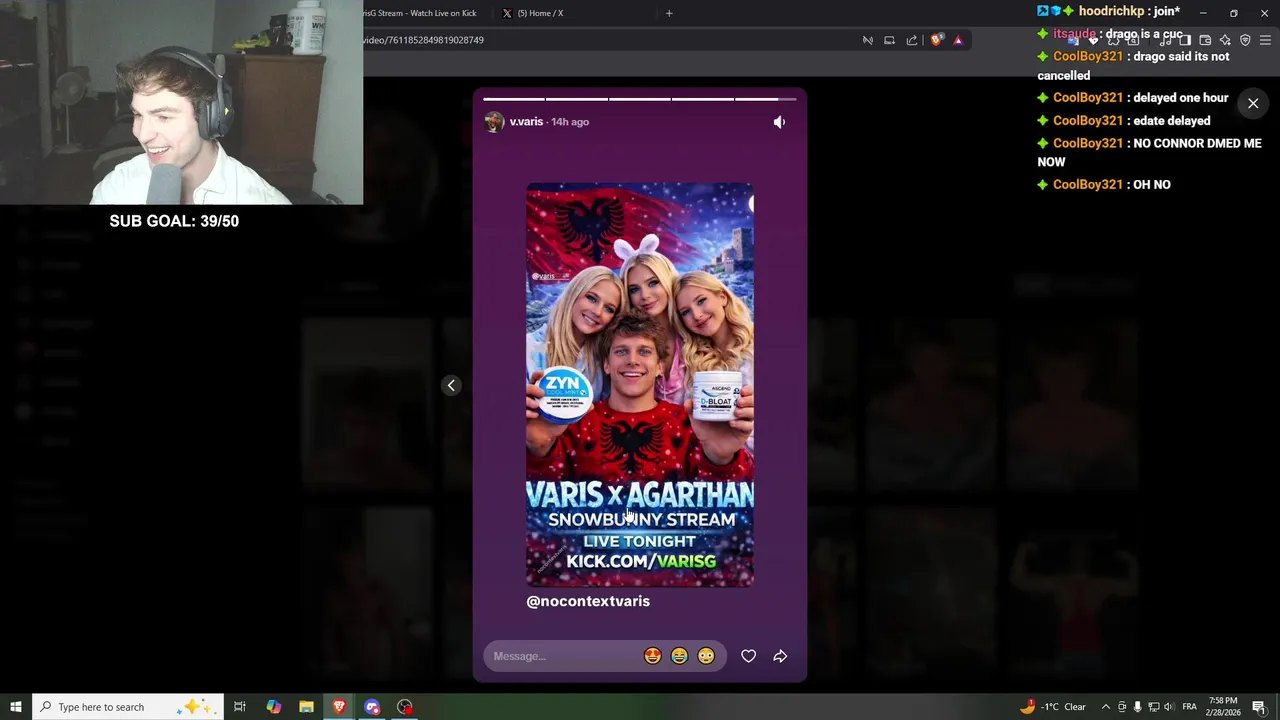The image size is (1280, 720).
Task: Click the streamer webcam overlay
Action: point(181,102)
